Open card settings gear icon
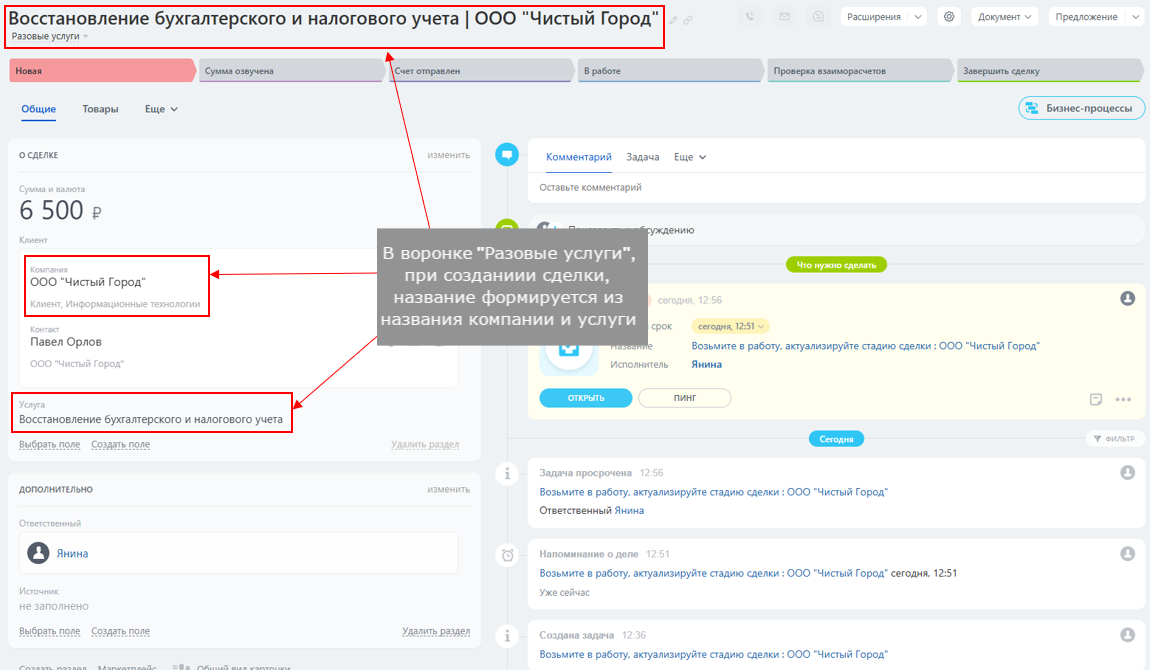 pyautogui.click(x=949, y=16)
